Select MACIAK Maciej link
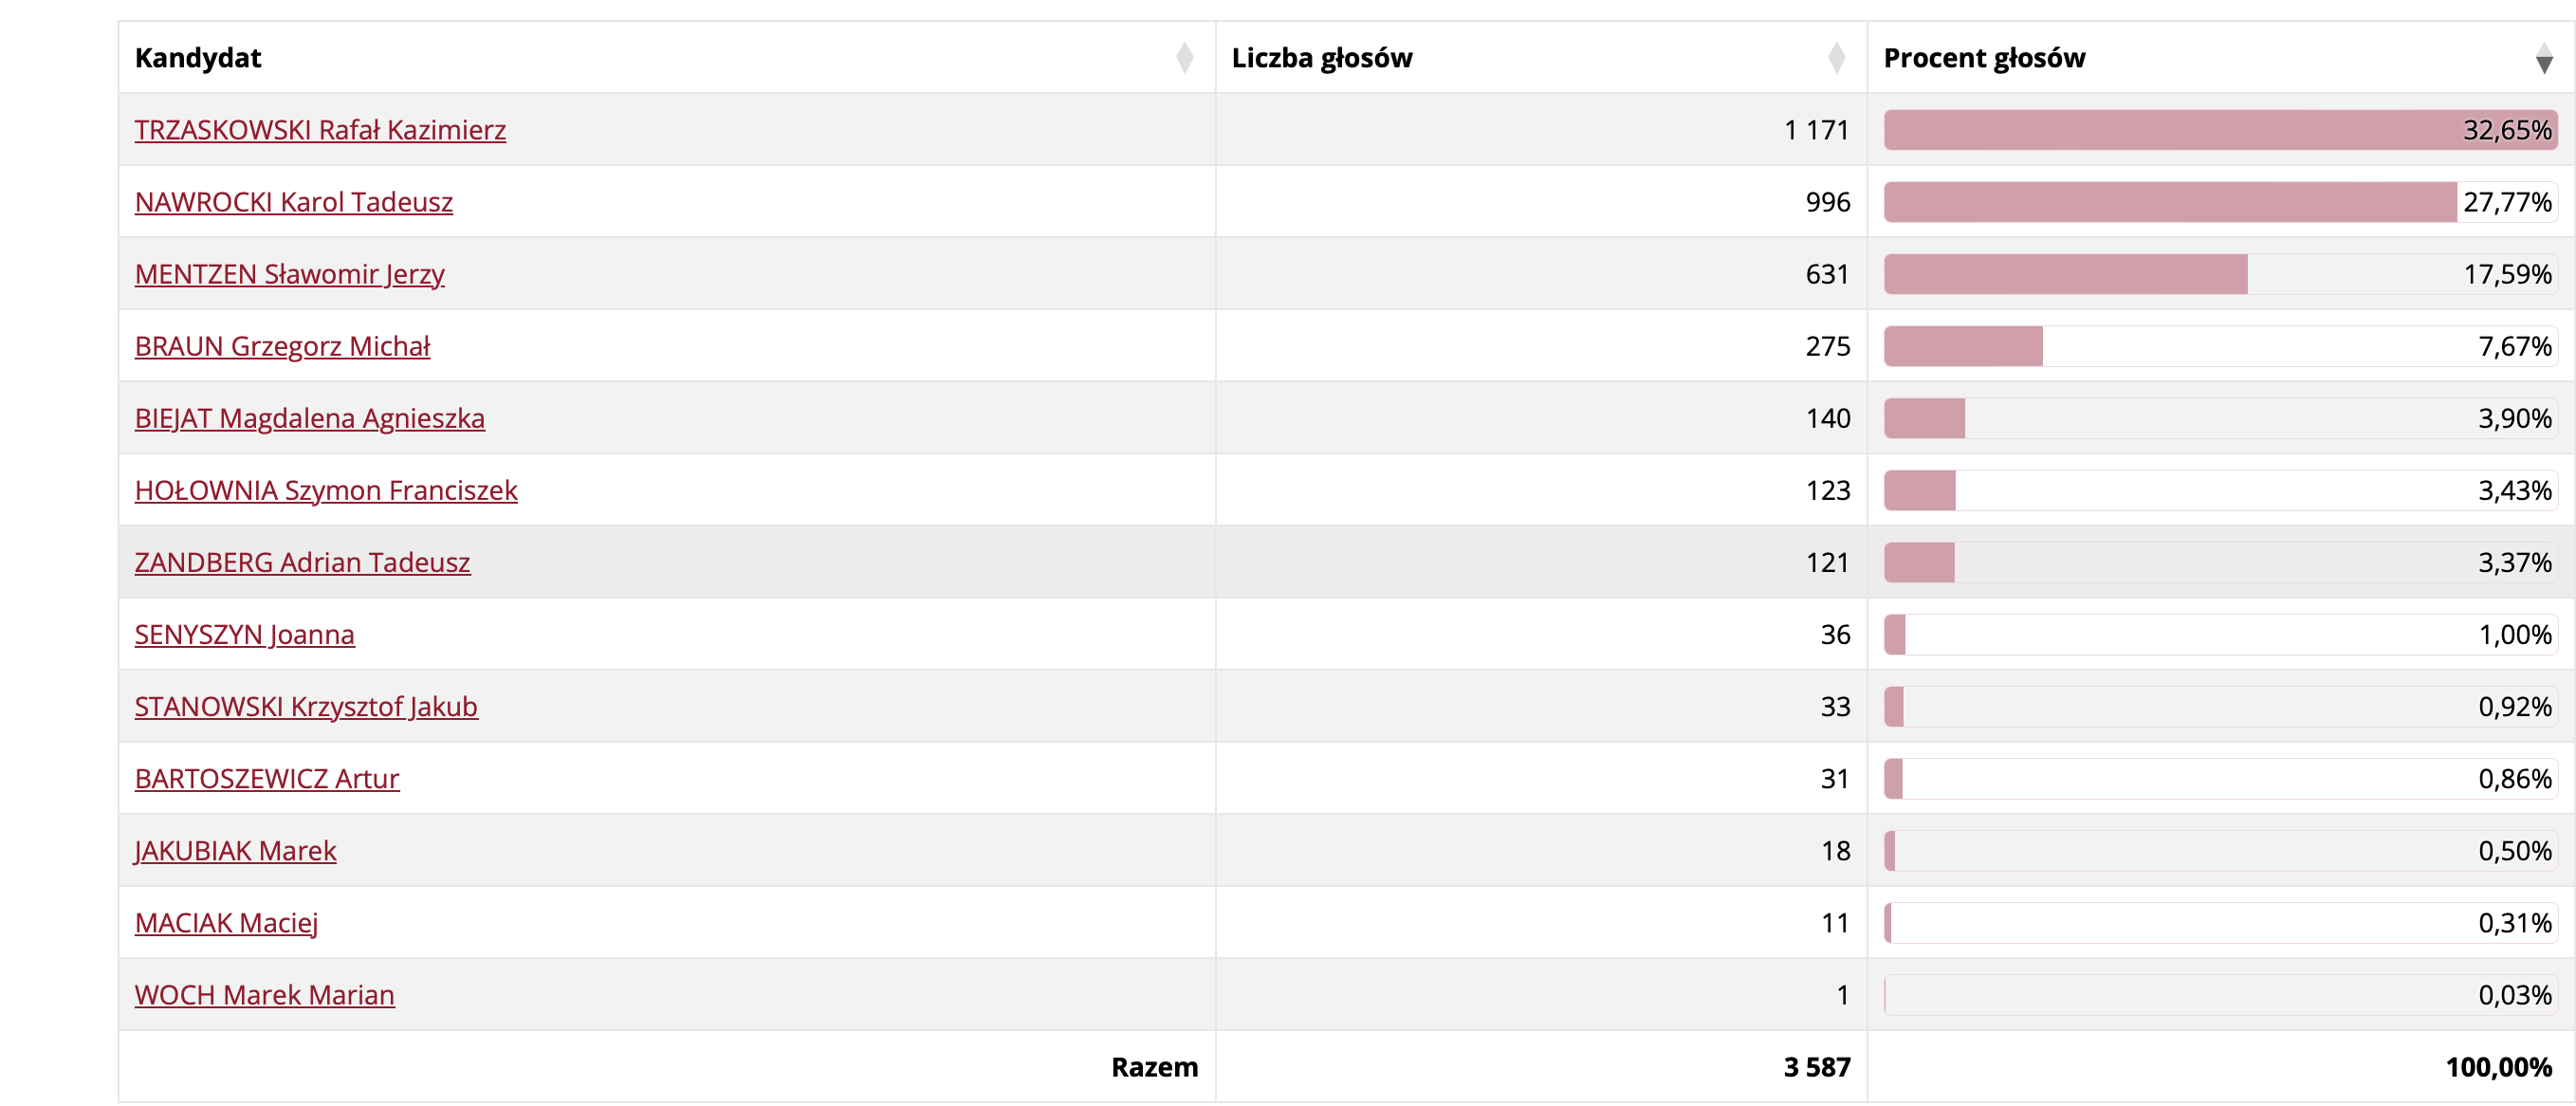Image resolution: width=2576 pixels, height=1106 pixels. click(226, 922)
